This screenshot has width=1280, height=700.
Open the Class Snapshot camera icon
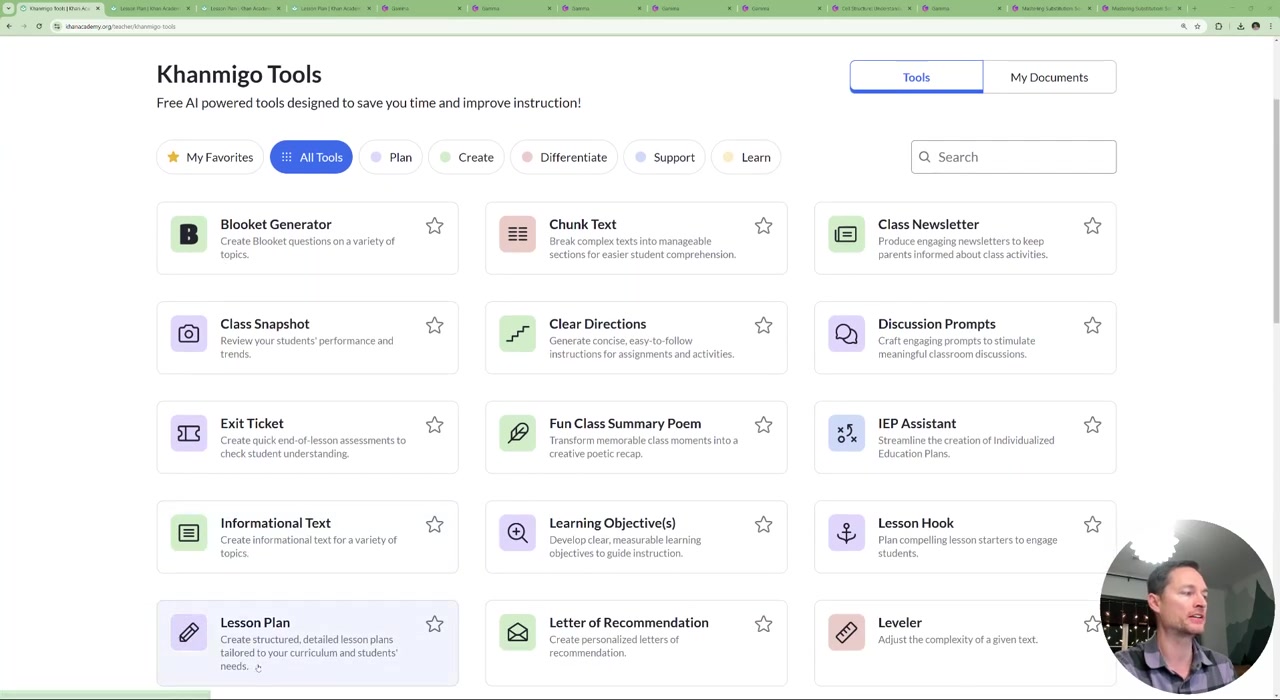click(189, 334)
